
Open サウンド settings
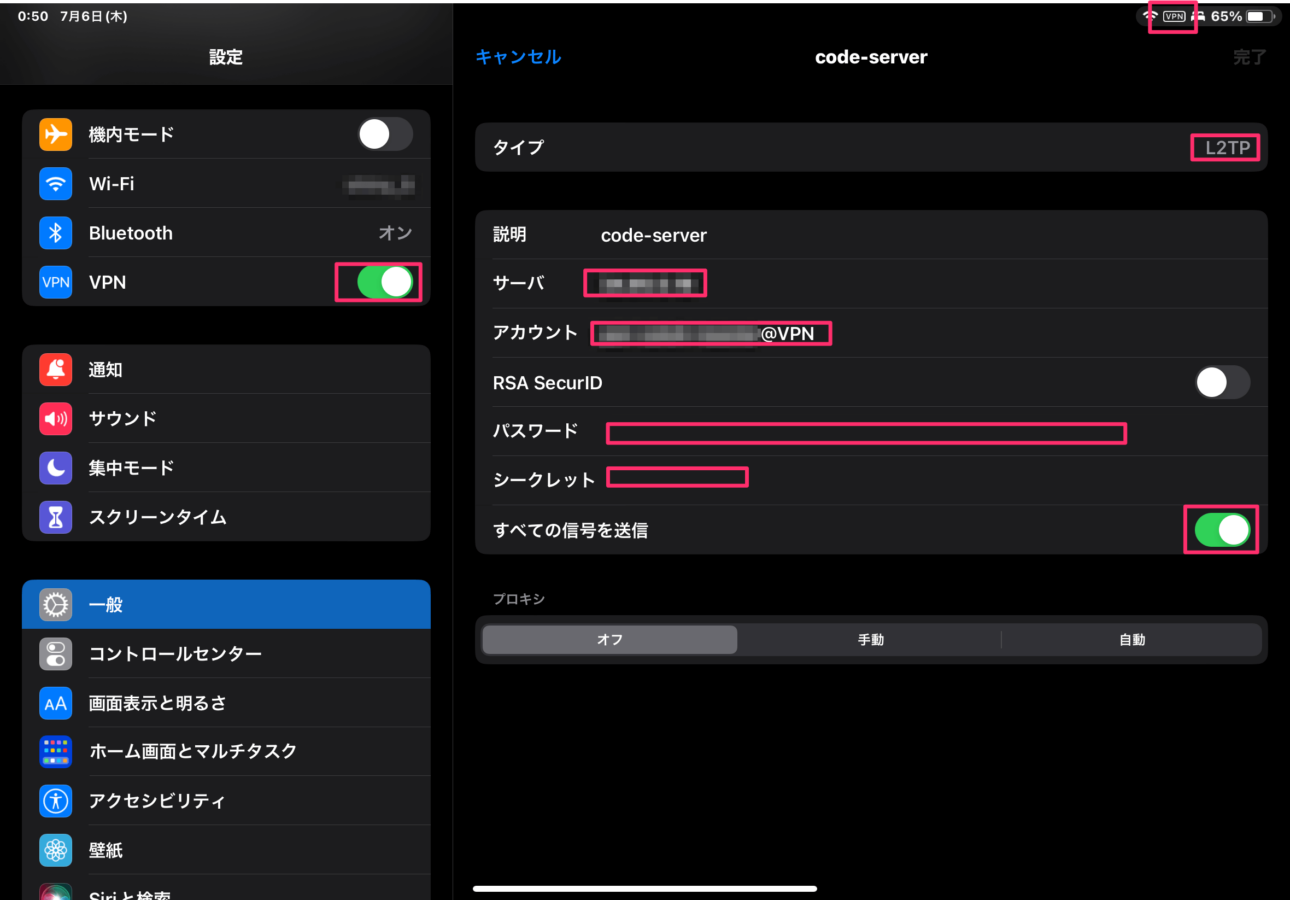click(x=226, y=419)
